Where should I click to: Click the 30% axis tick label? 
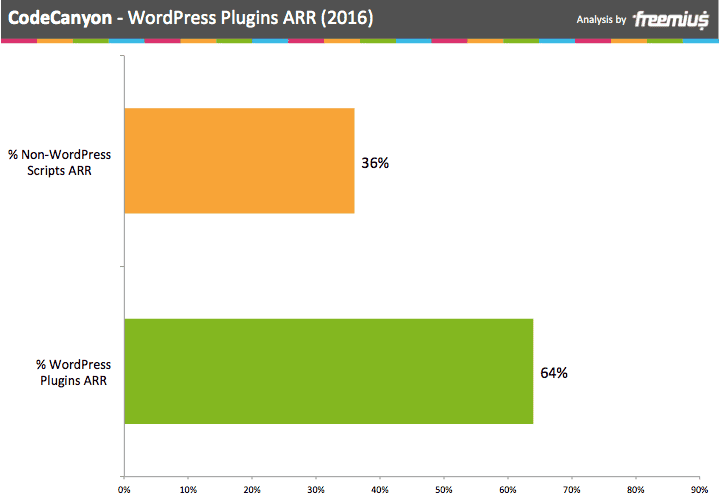point(316,490)
